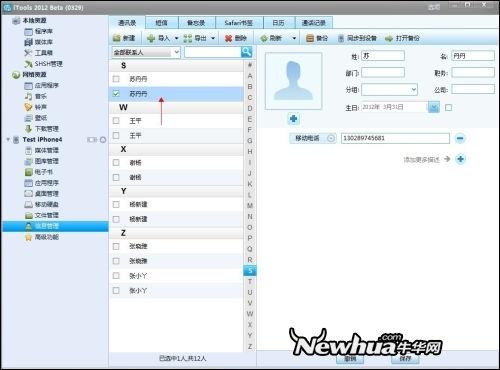
Task: Click the contact avatar placeholder
Action: pos(293,81)
